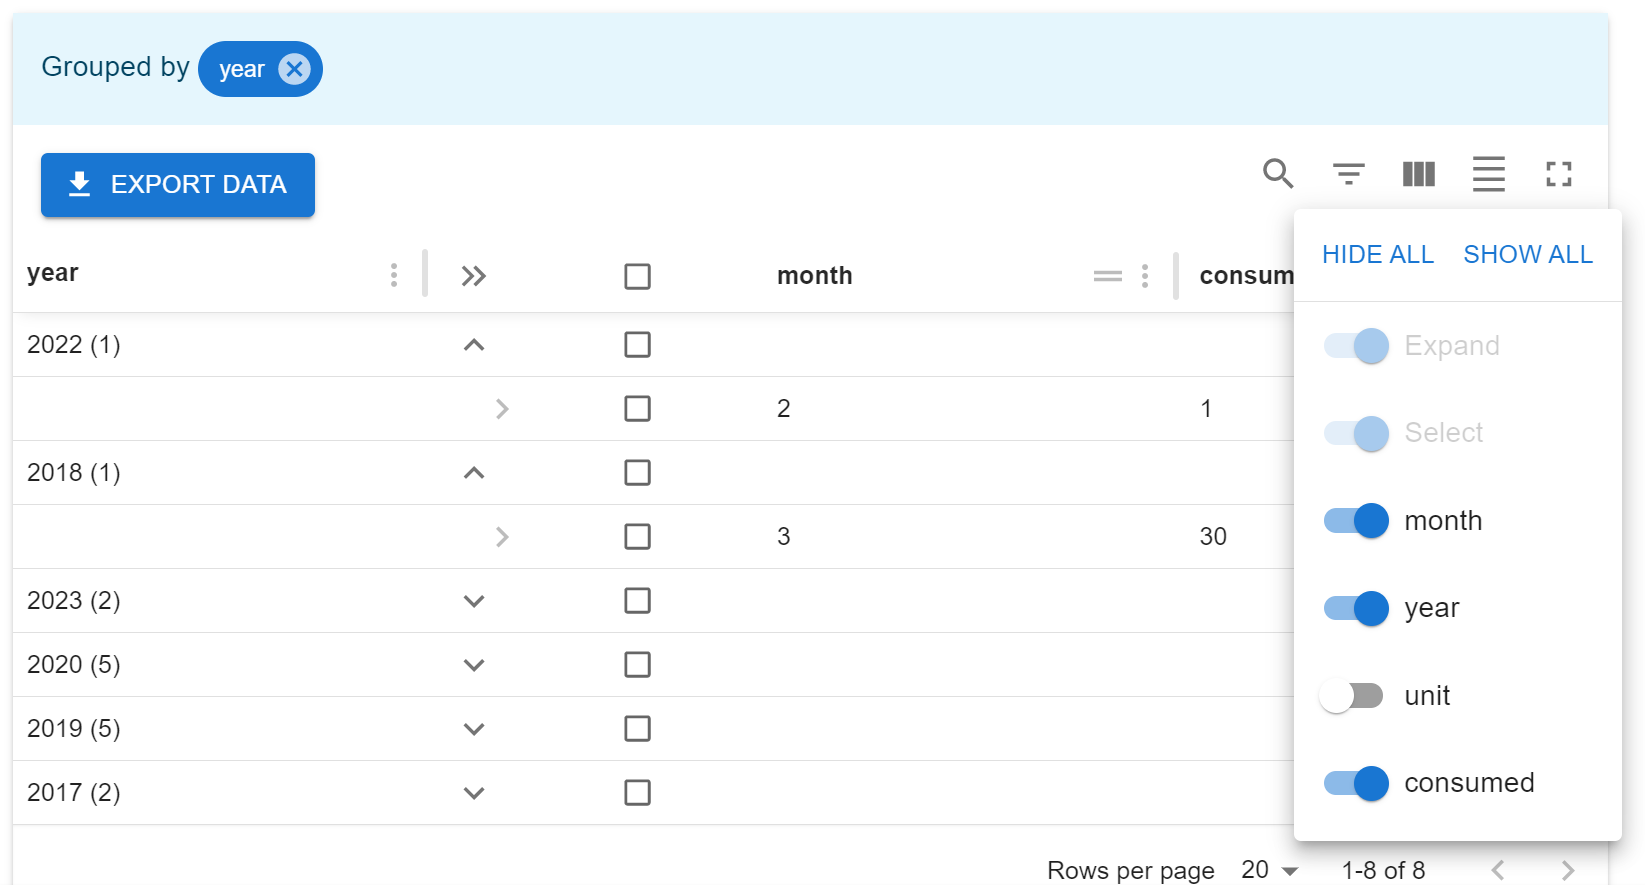Expand the 2020 group
Viewport: 1645px width, 885px height.
tap(474, 665)
